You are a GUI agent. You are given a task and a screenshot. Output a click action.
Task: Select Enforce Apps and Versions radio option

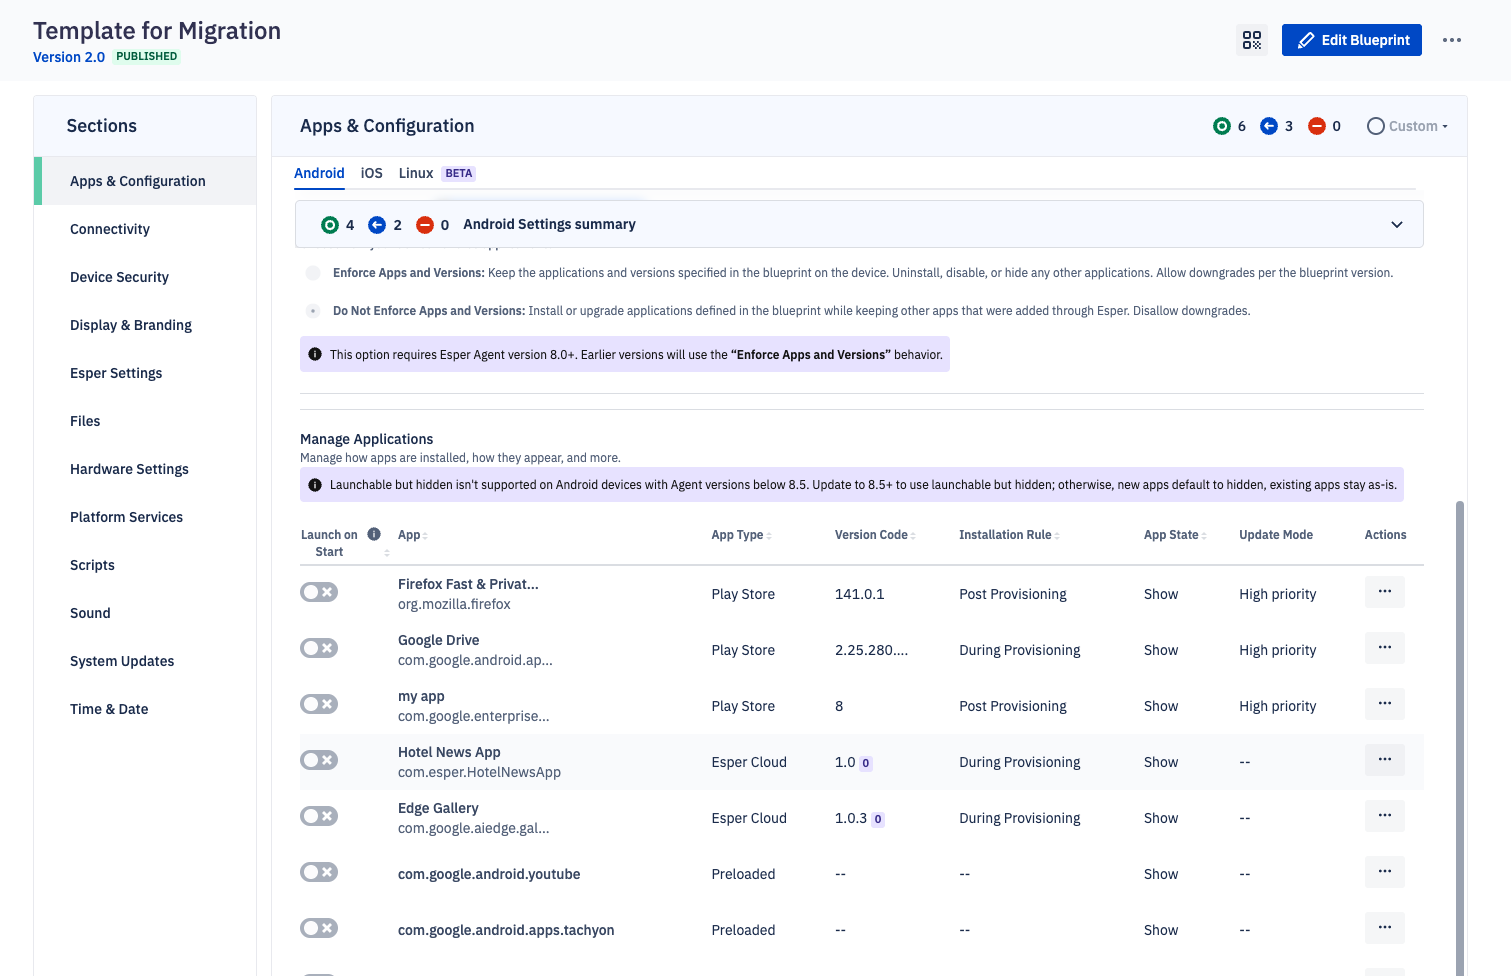313,273
